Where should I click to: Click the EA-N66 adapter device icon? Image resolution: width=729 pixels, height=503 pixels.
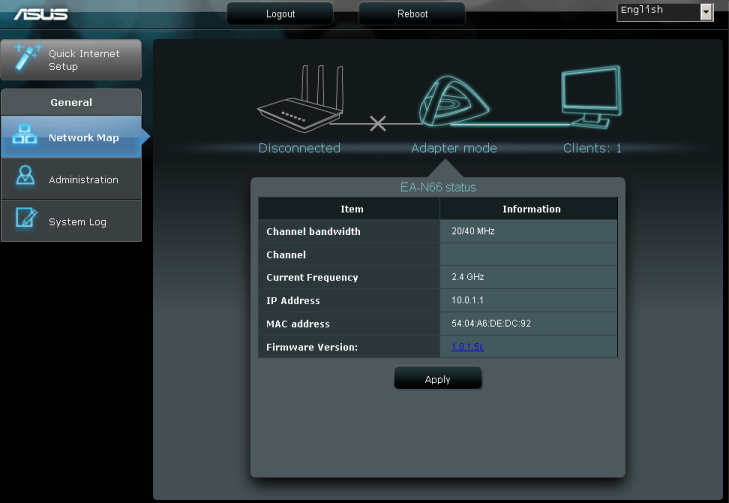(453, 101)
